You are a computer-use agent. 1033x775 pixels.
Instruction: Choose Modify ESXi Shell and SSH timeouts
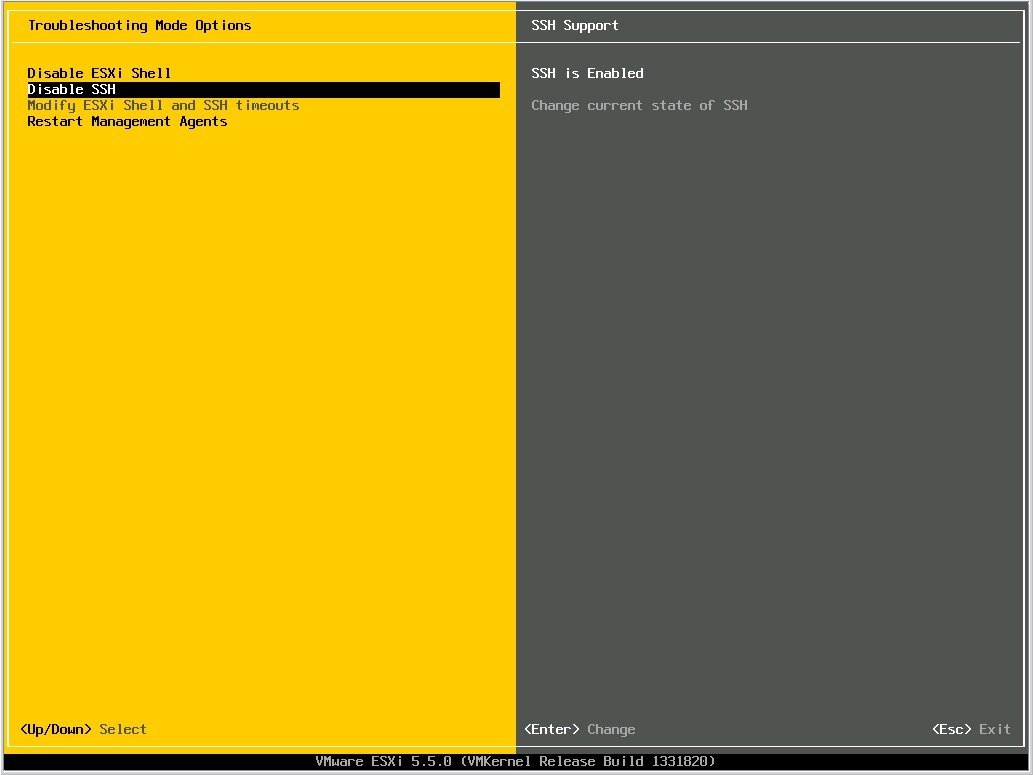click(x=163, y=105)
